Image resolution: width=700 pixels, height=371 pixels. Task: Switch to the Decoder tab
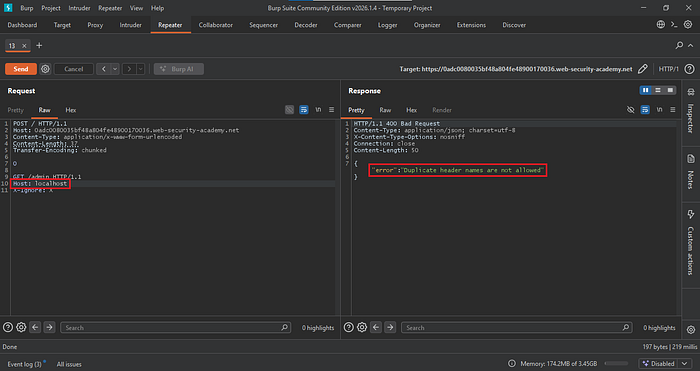[306, 25]
